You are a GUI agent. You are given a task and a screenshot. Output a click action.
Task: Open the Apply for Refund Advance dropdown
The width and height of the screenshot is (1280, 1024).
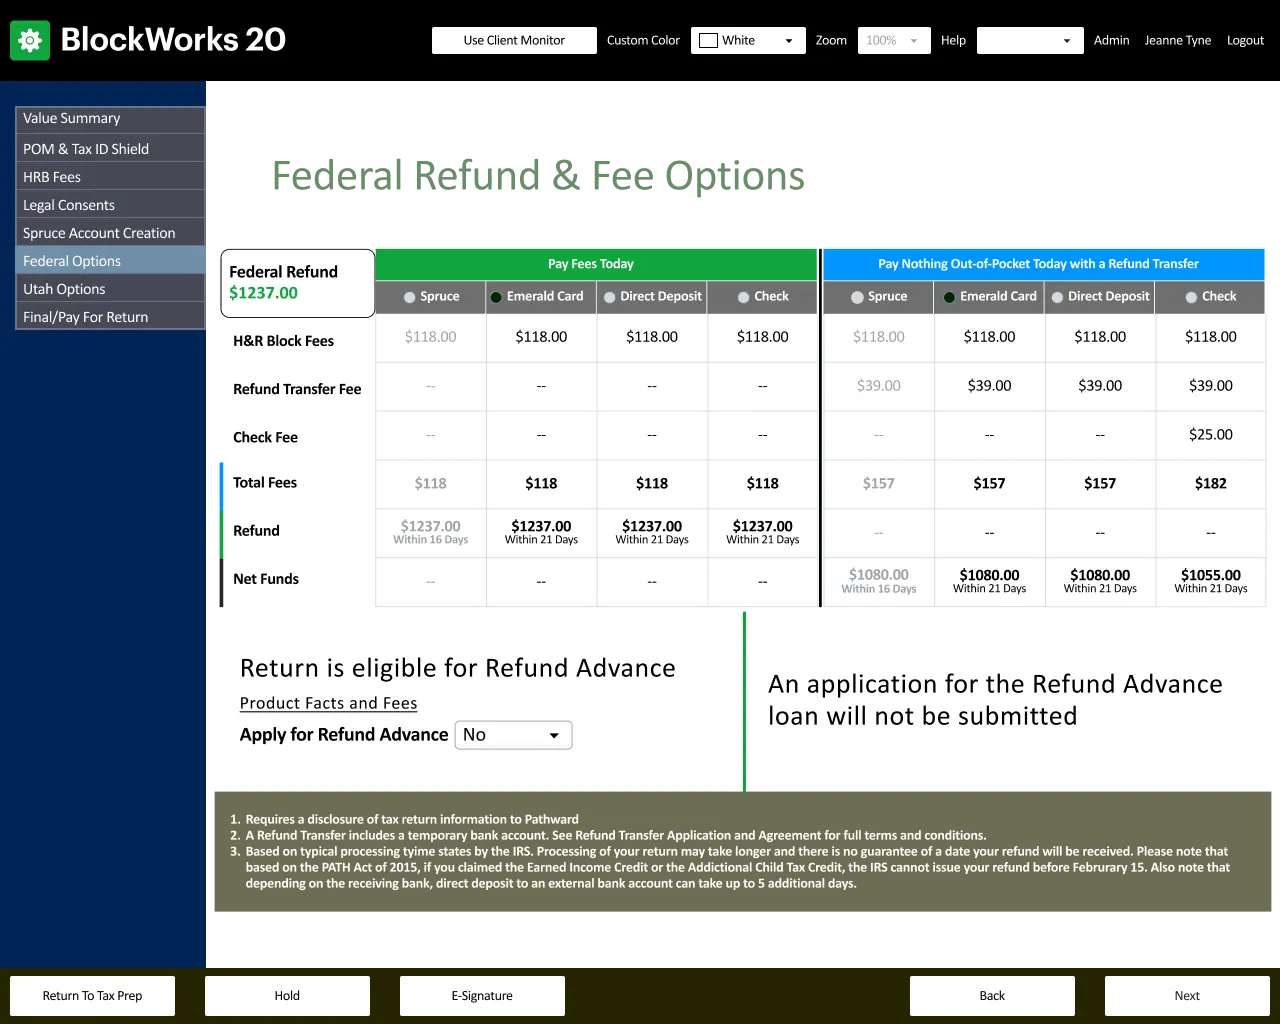tap(513, 735)
